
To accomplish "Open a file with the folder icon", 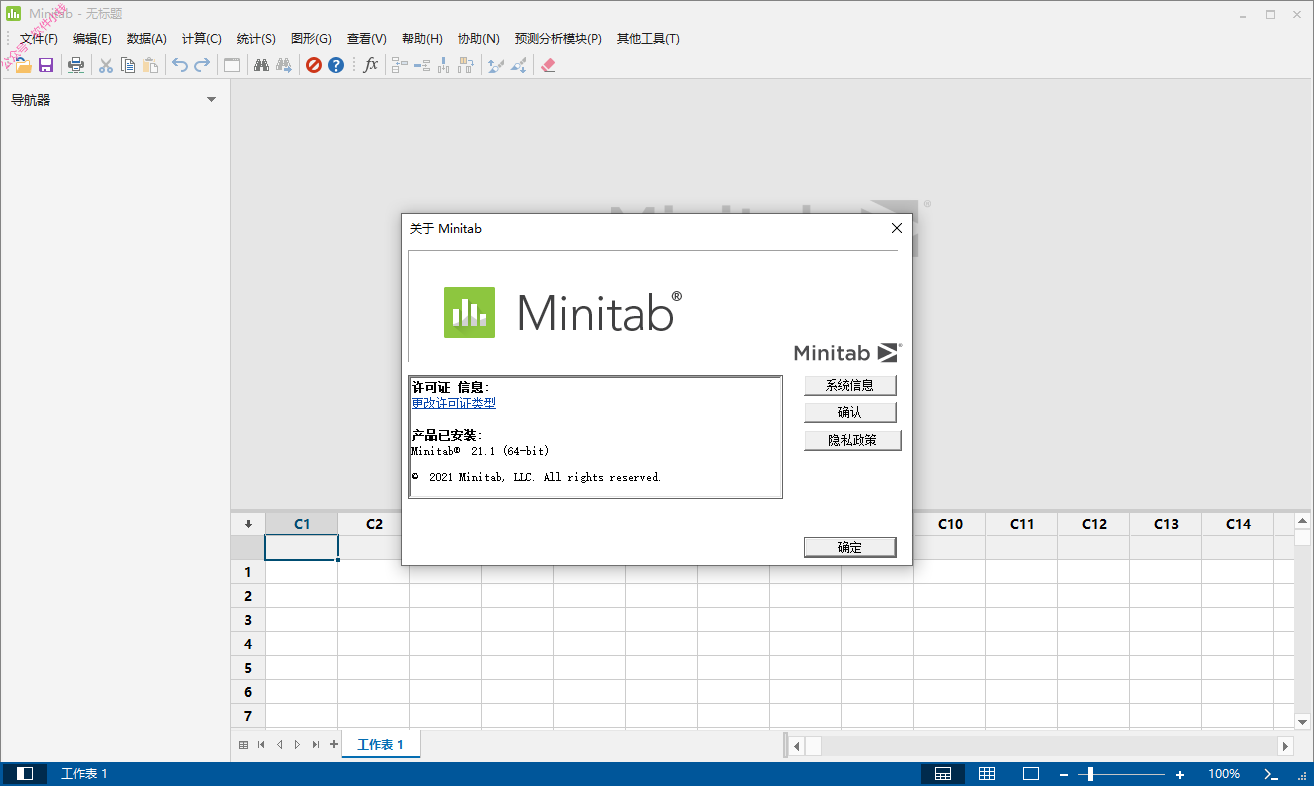I will [22, 65].
